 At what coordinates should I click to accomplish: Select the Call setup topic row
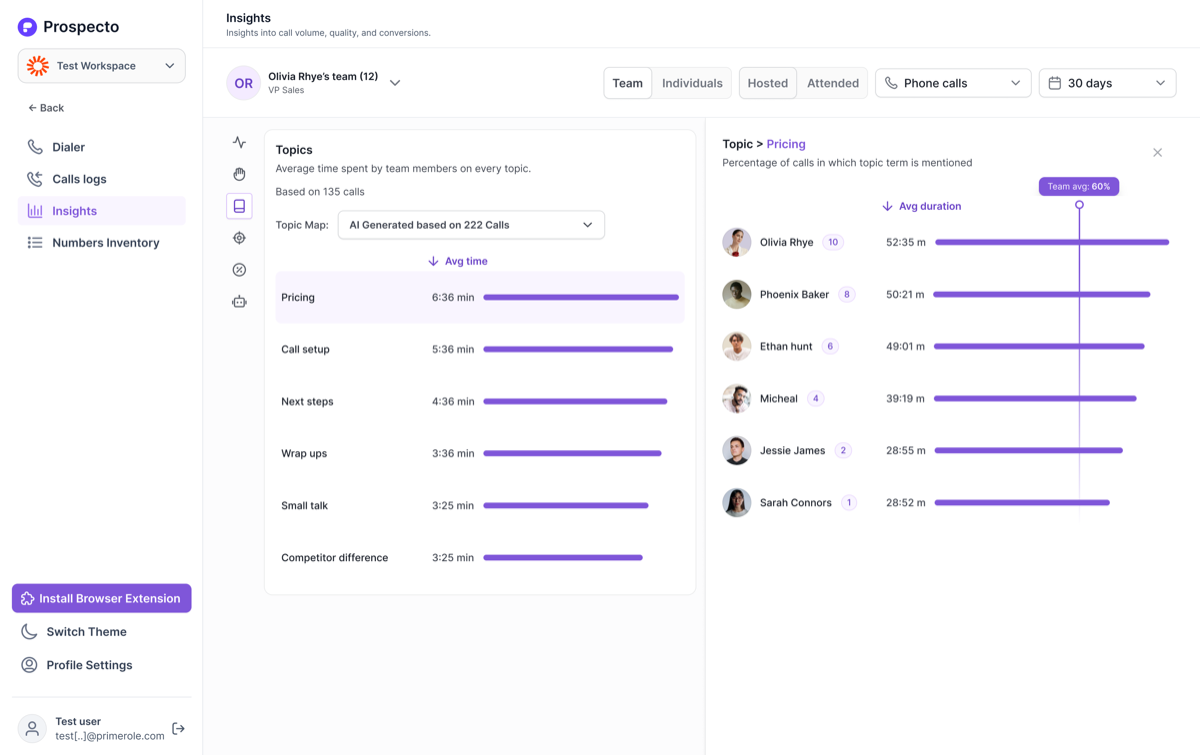pos(480,349)
